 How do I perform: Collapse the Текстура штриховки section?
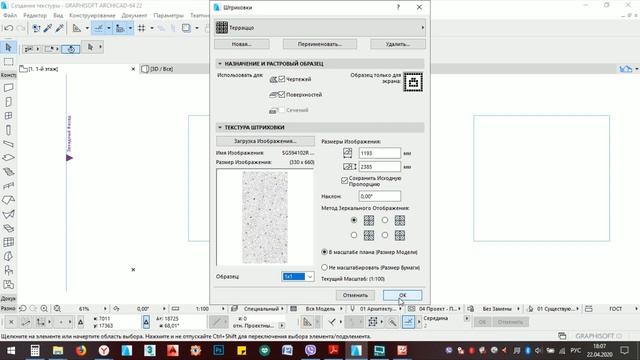pos(220,127)
